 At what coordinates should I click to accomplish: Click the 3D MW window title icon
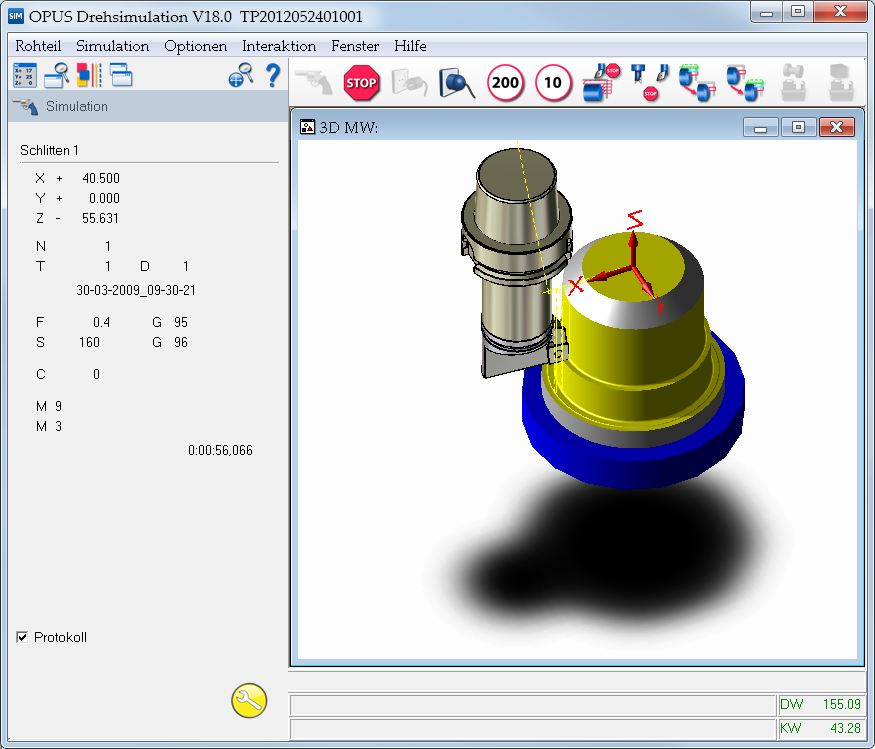[x=307, y=127]
